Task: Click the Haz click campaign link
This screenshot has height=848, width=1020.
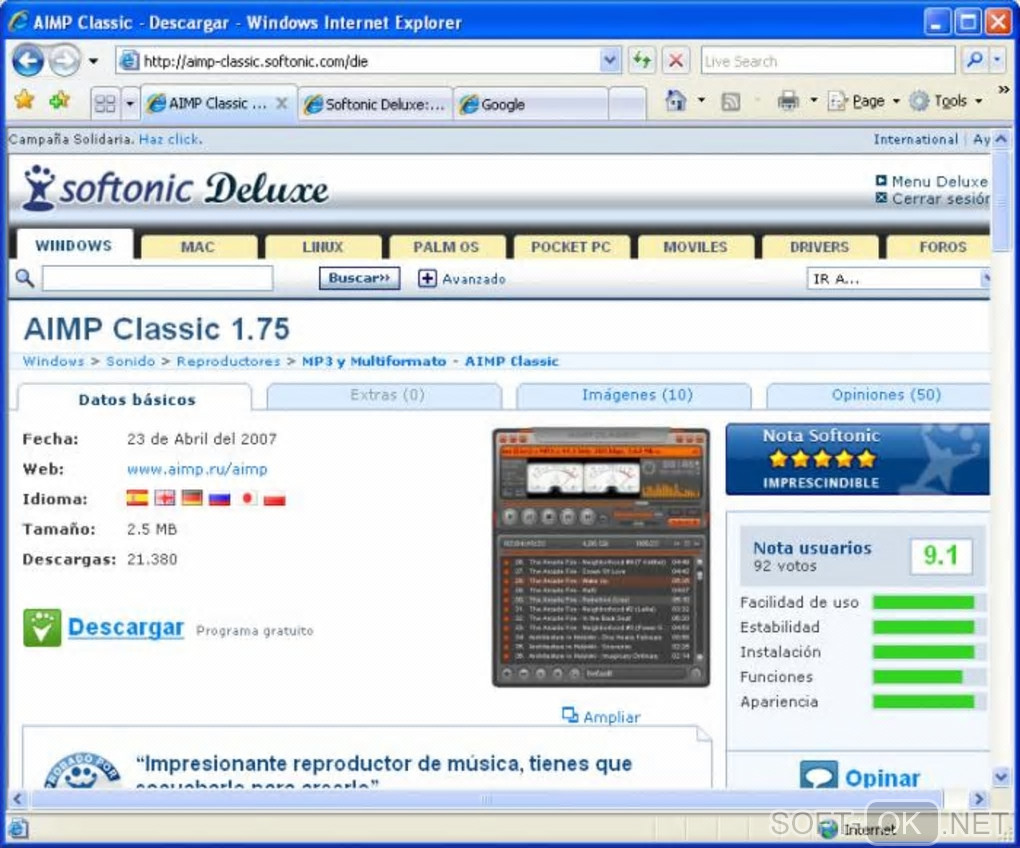Action: coord(170,139)
